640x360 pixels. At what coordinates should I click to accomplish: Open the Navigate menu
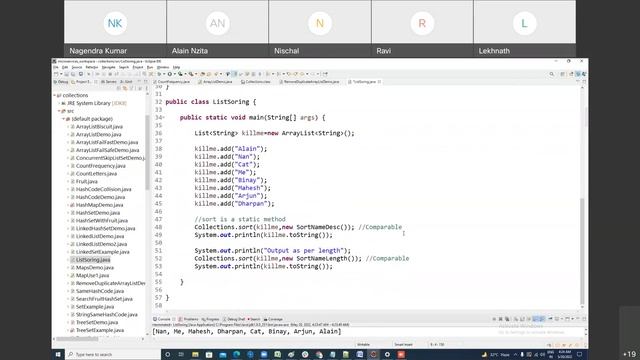point(109,67)
